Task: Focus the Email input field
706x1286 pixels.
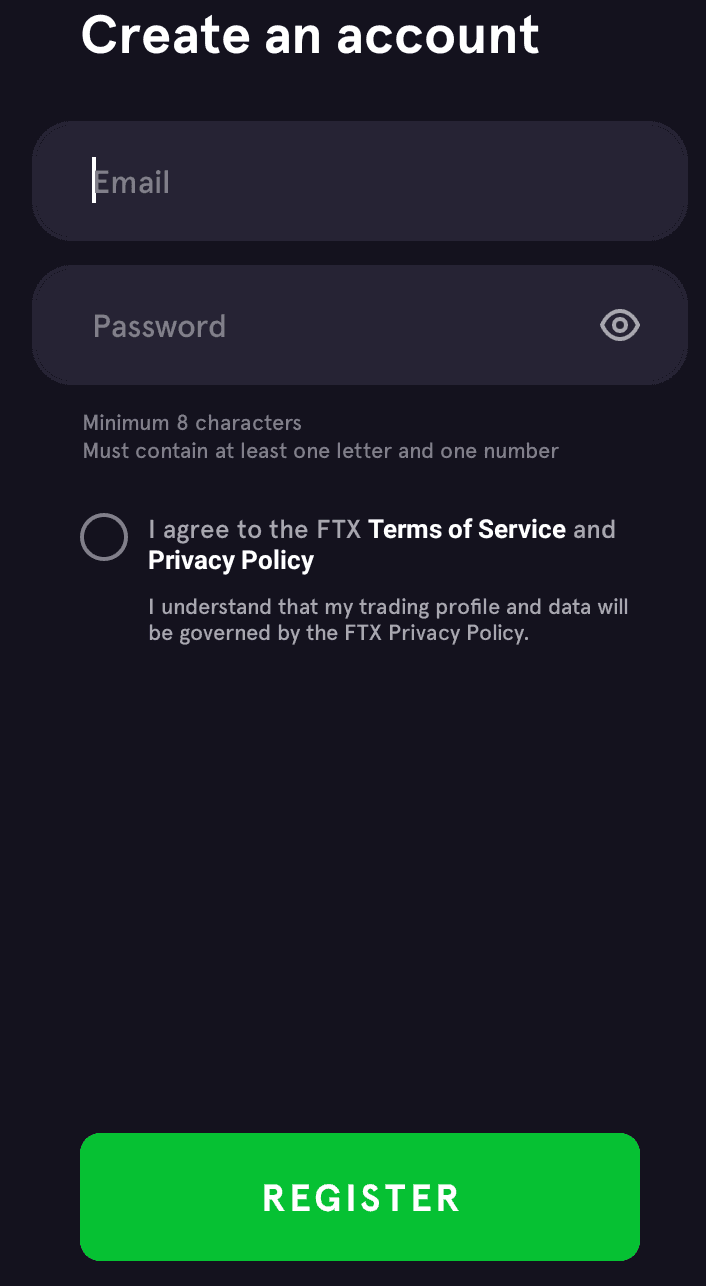Action: pos(360,181)
